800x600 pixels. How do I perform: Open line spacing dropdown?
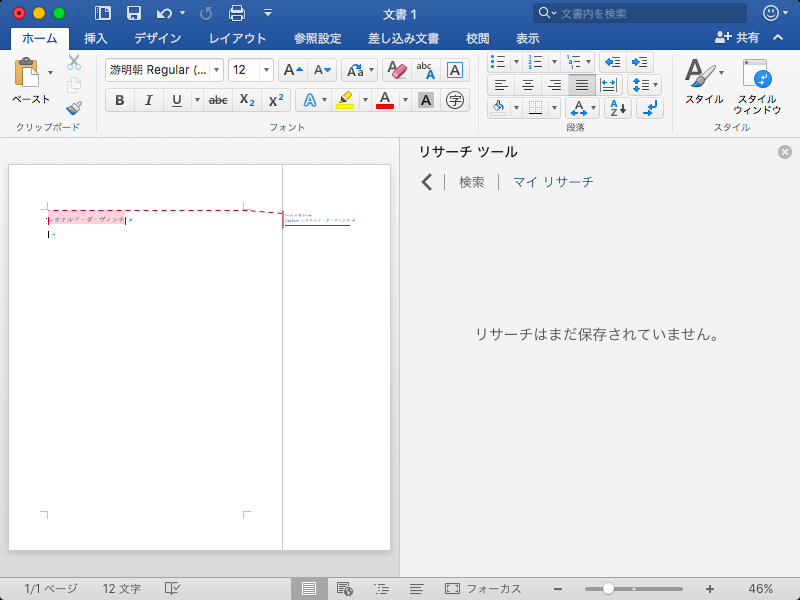[x=644, y=85]
